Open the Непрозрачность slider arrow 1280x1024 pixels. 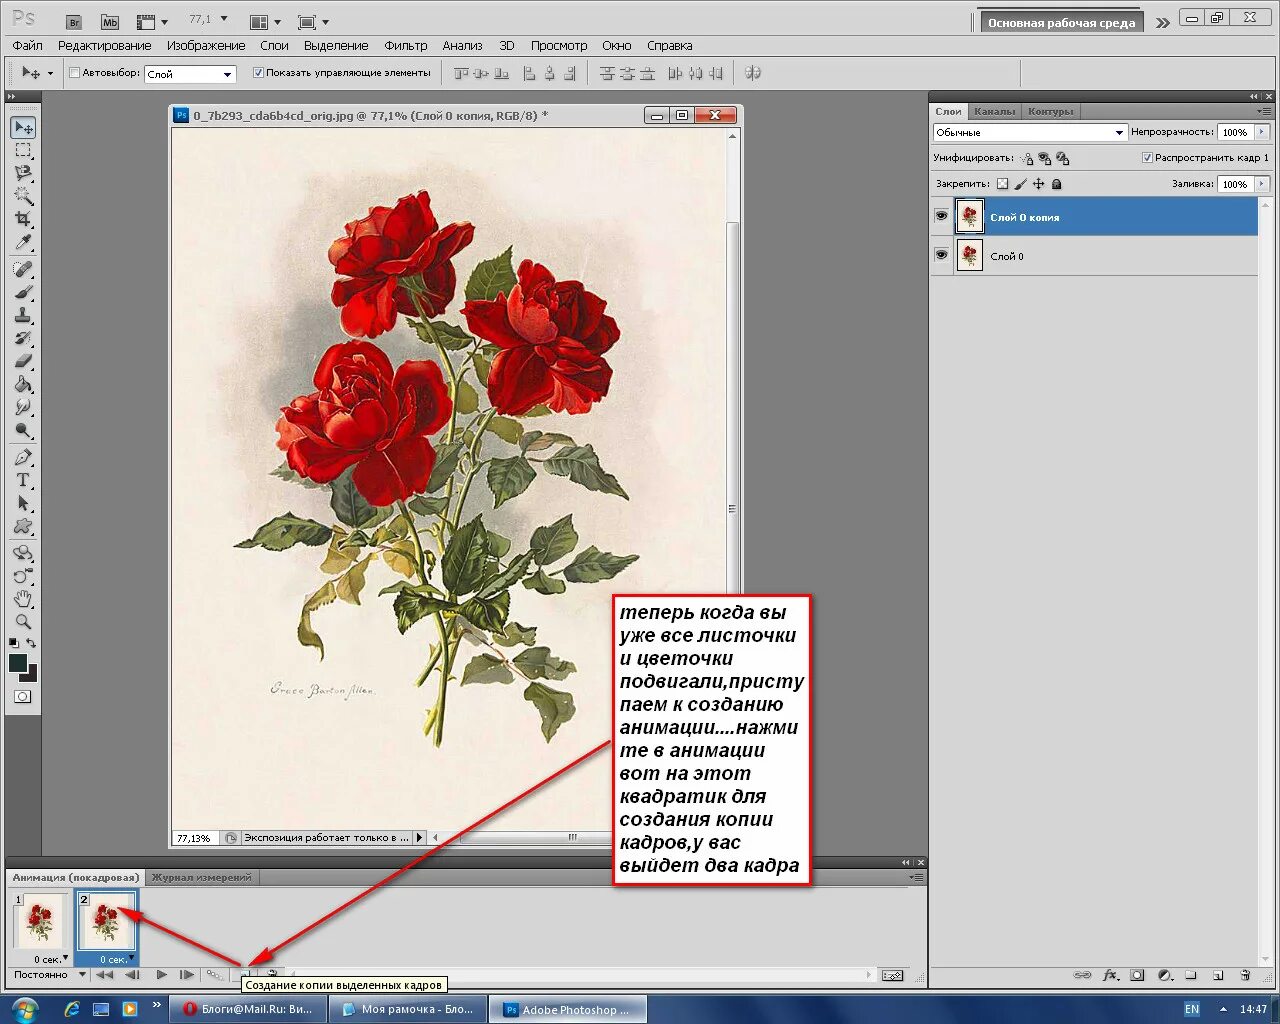[1262, 132]
